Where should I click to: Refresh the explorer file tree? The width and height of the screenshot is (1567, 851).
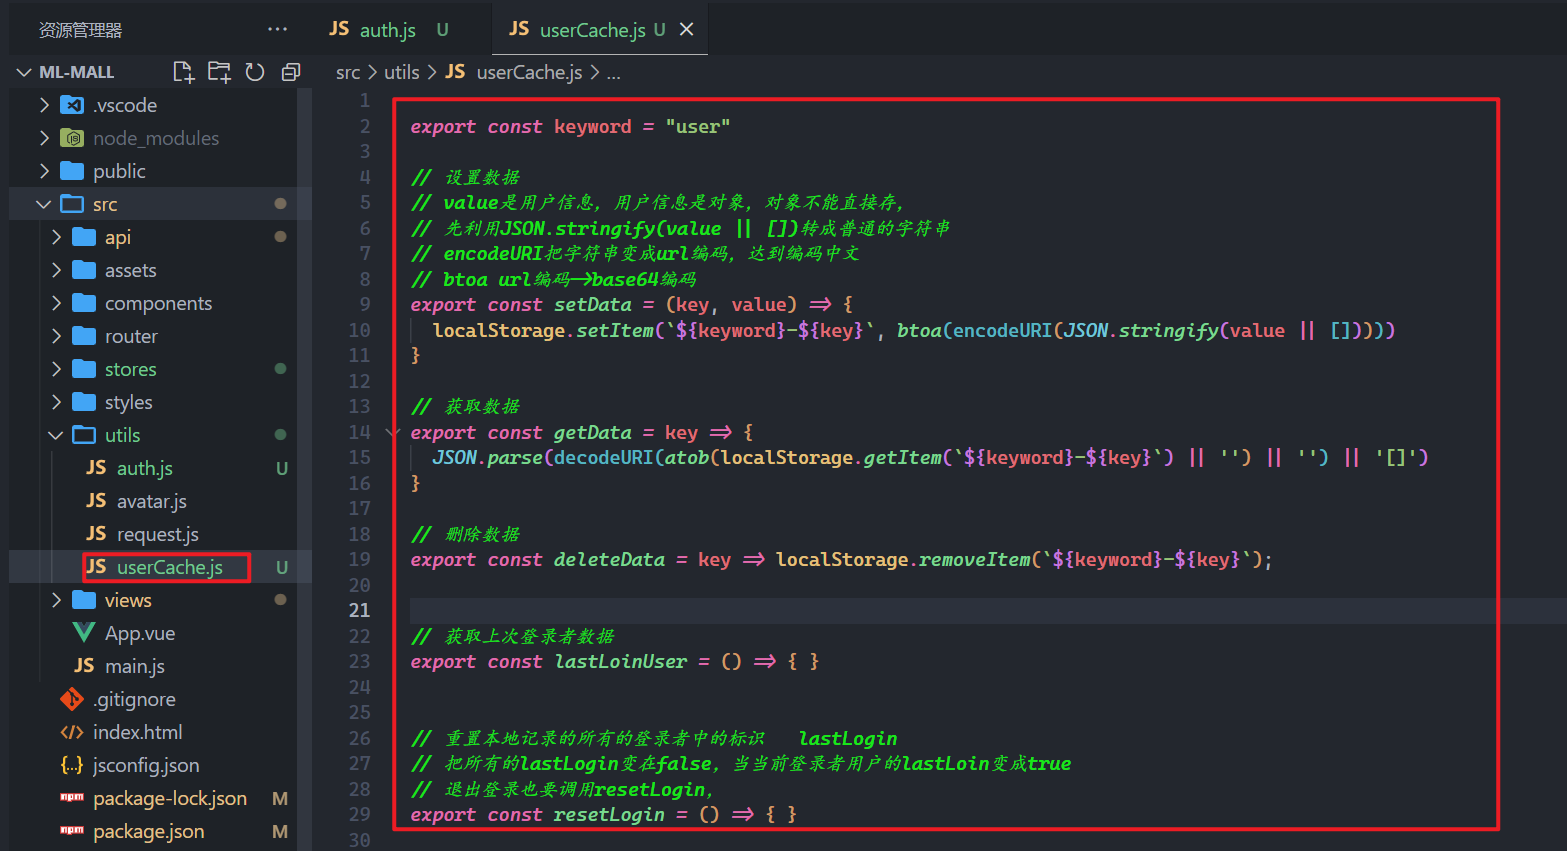coord(255,72)
